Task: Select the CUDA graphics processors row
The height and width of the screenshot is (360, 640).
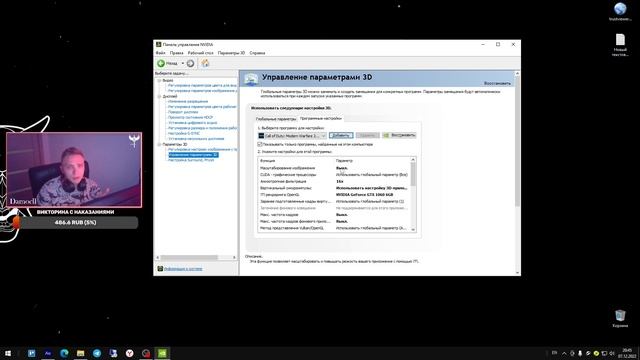Action: point(334,175)
